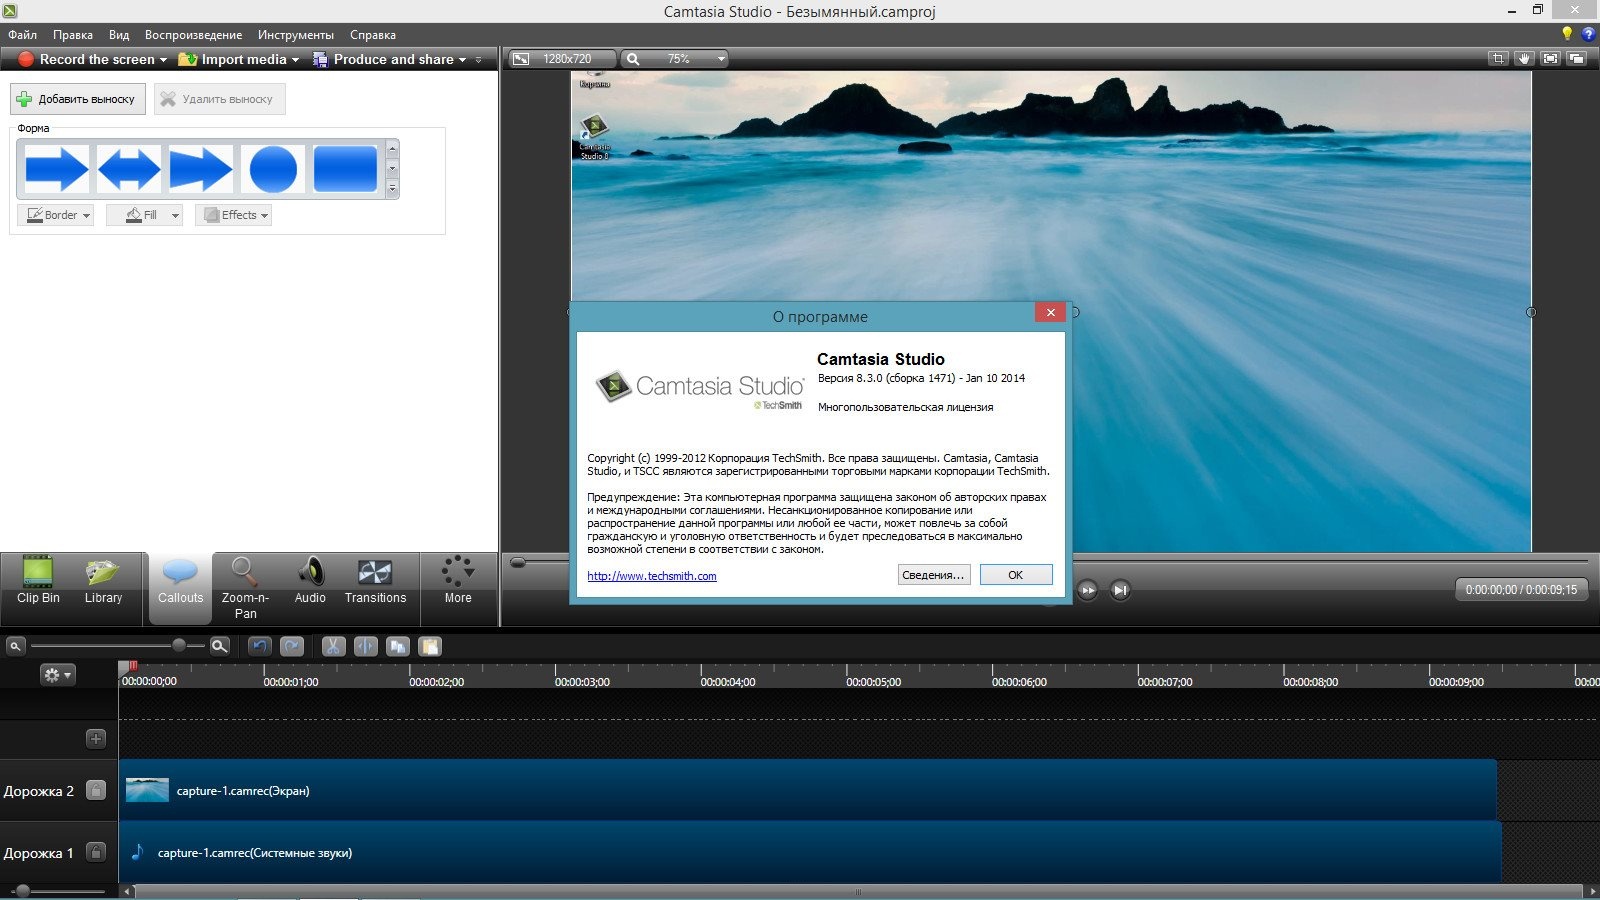Open the Border dropdown

point(55,215)
